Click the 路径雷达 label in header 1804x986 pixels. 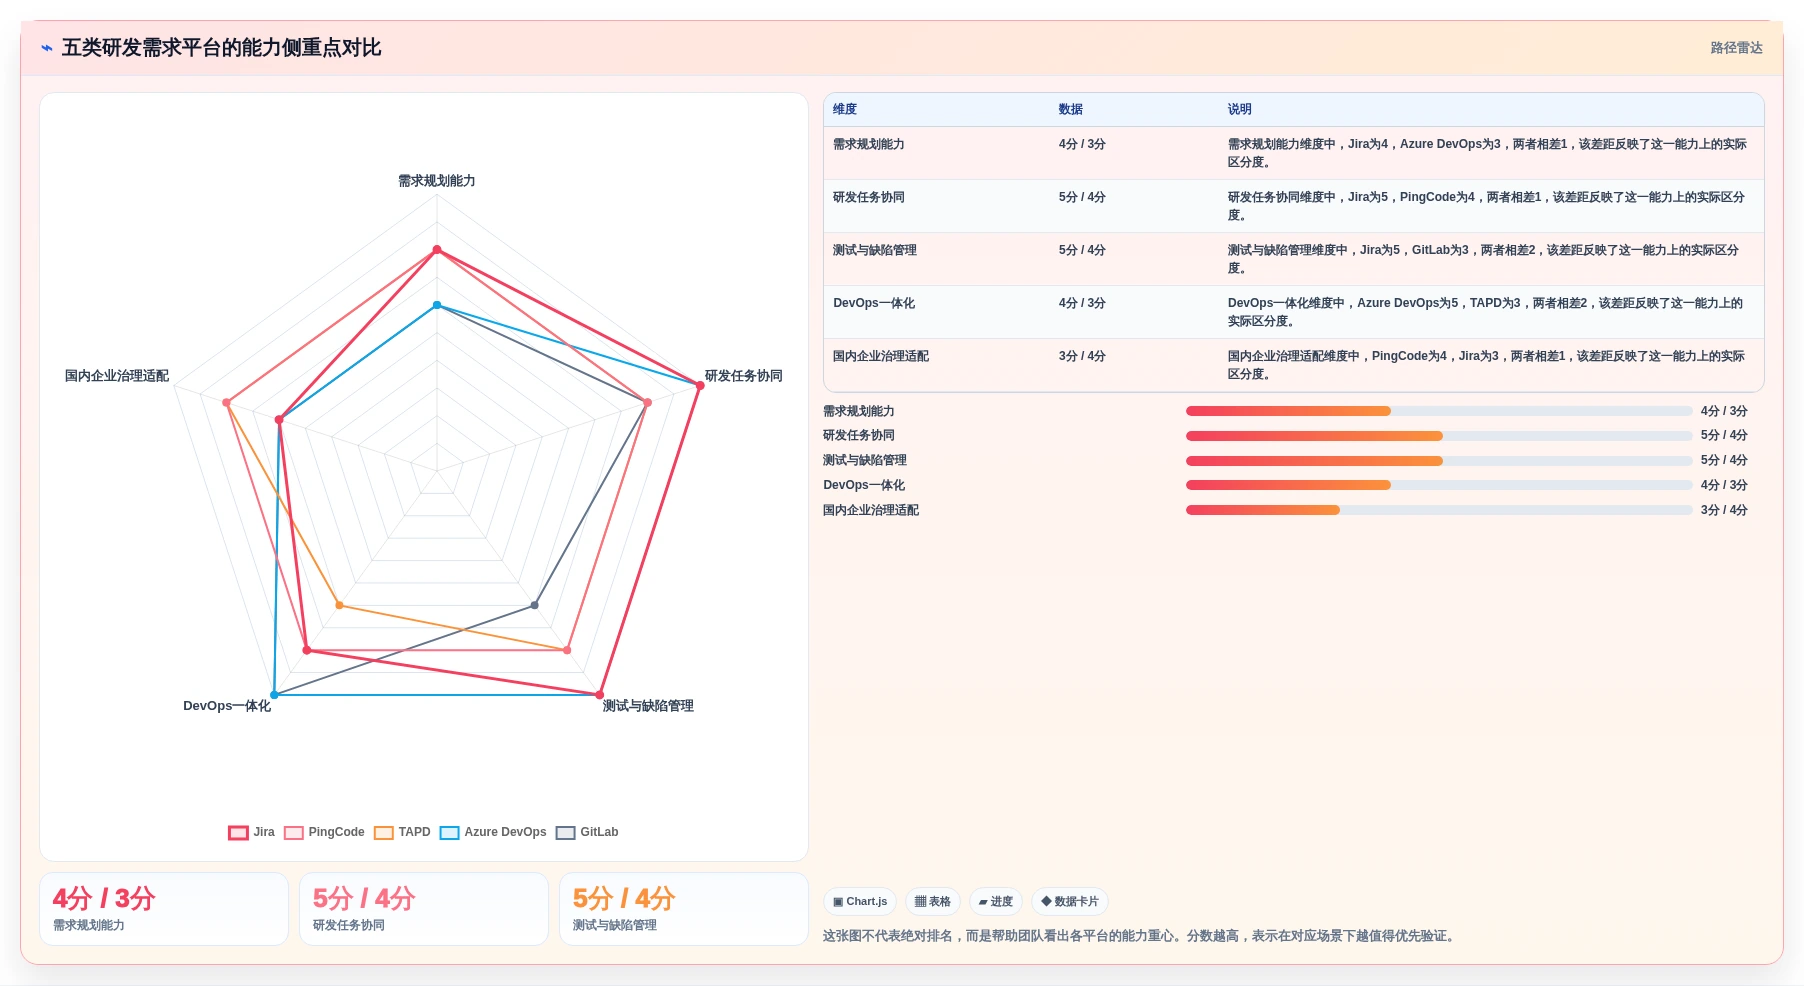coord(1736,48)
